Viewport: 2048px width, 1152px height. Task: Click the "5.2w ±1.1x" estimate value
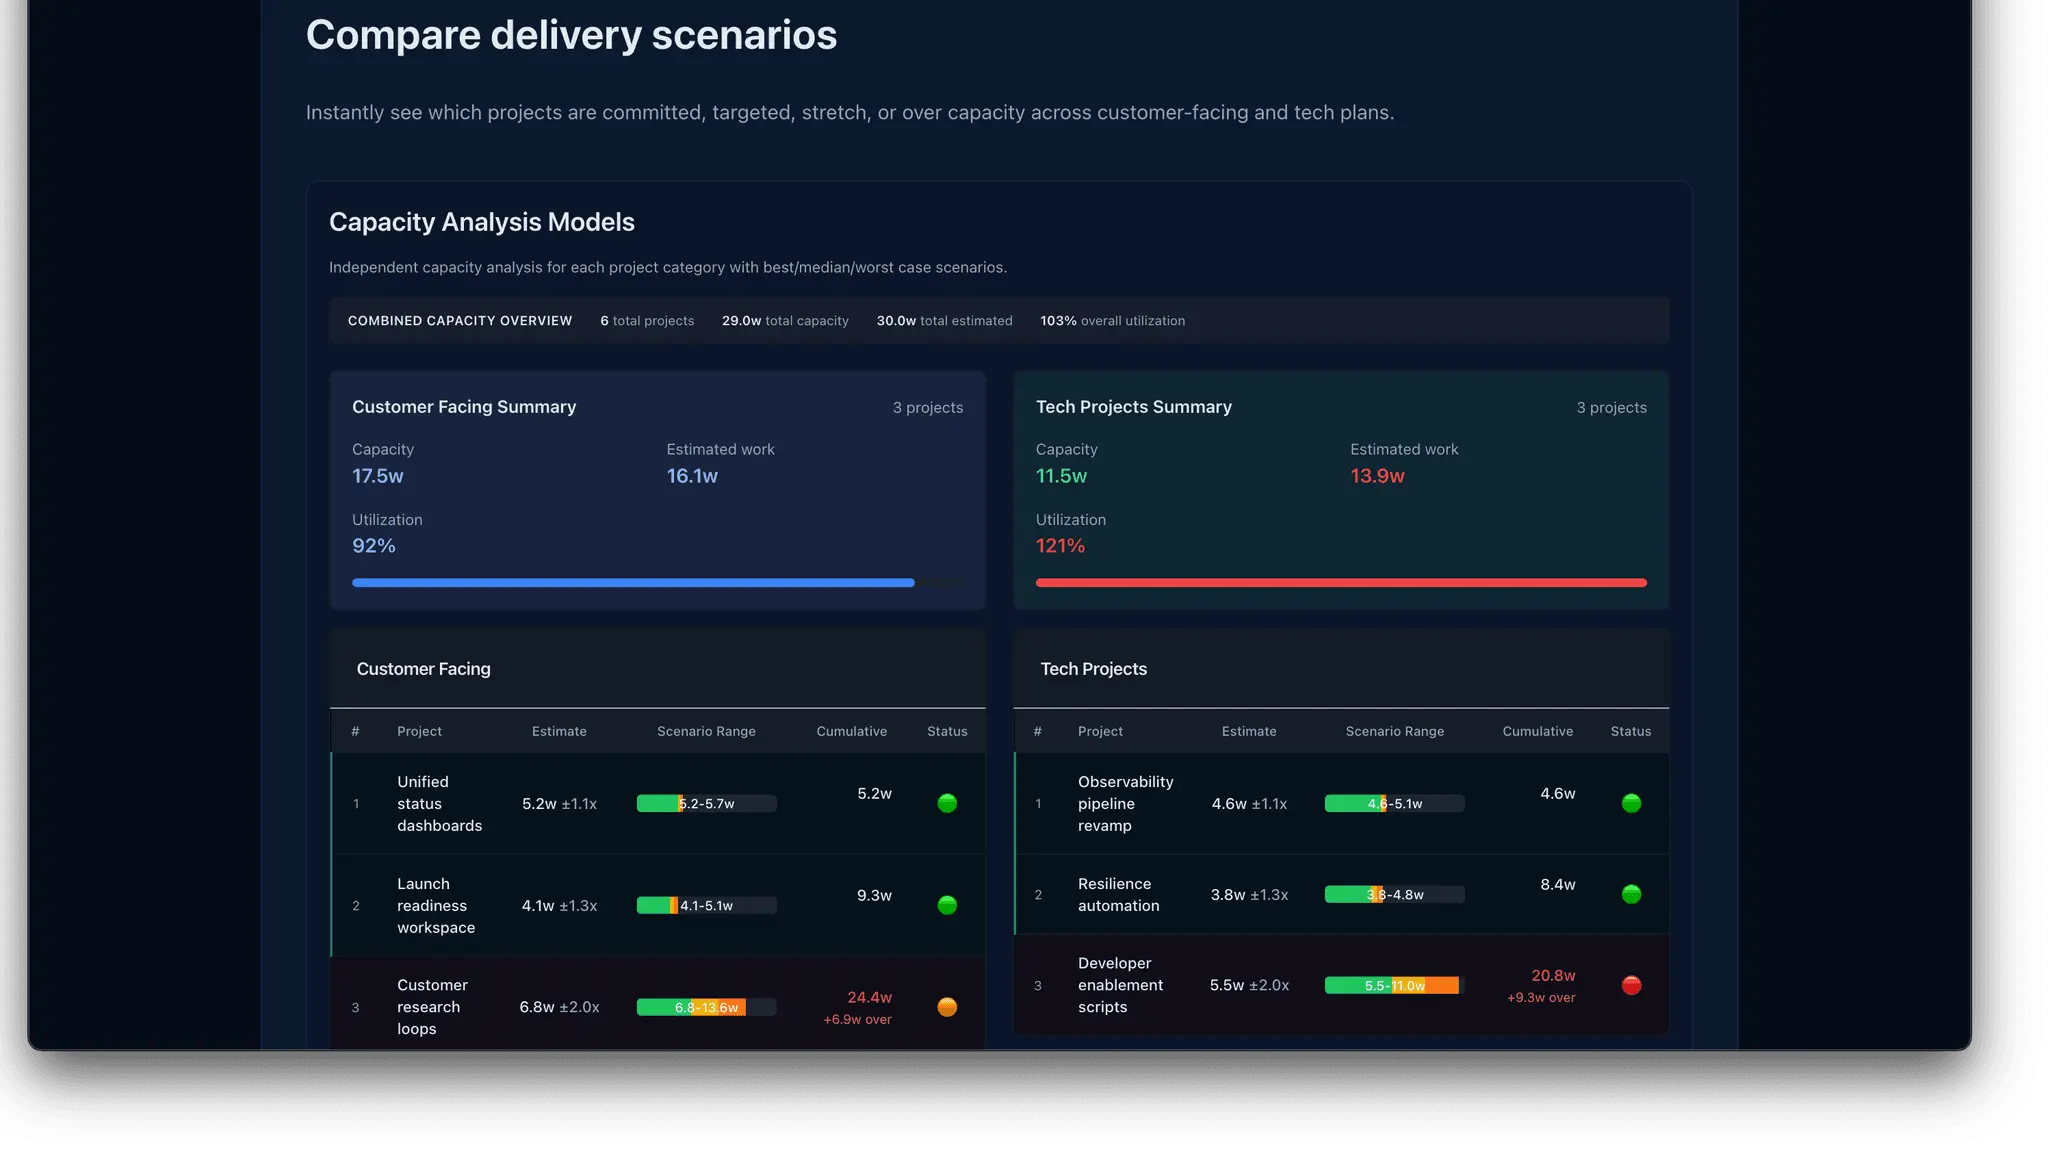pos(559,803)
